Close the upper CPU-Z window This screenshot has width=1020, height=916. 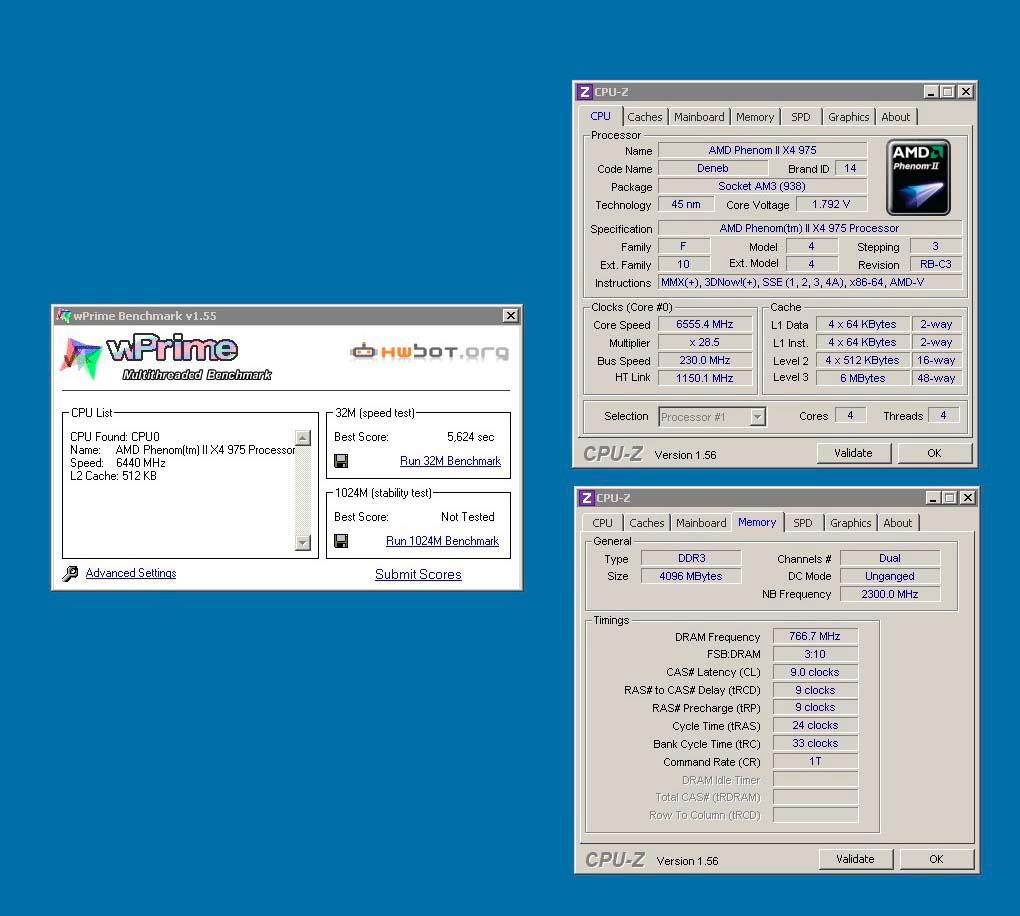click(966, 92)
